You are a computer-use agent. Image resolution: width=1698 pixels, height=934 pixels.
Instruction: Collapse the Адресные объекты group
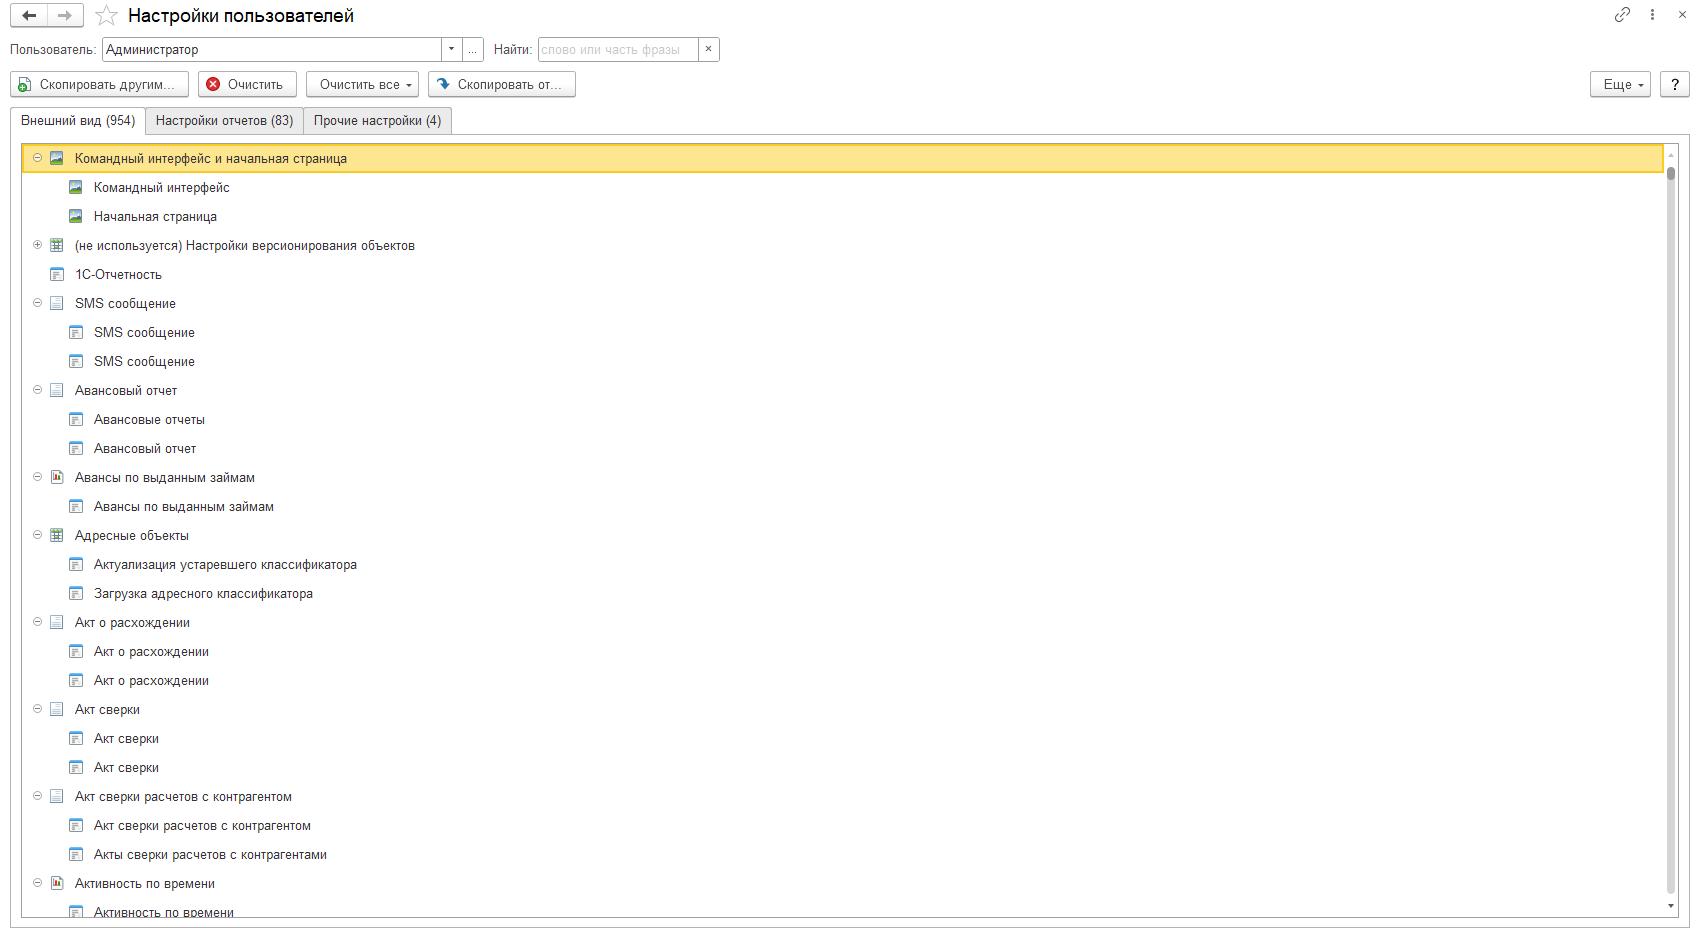37,535
